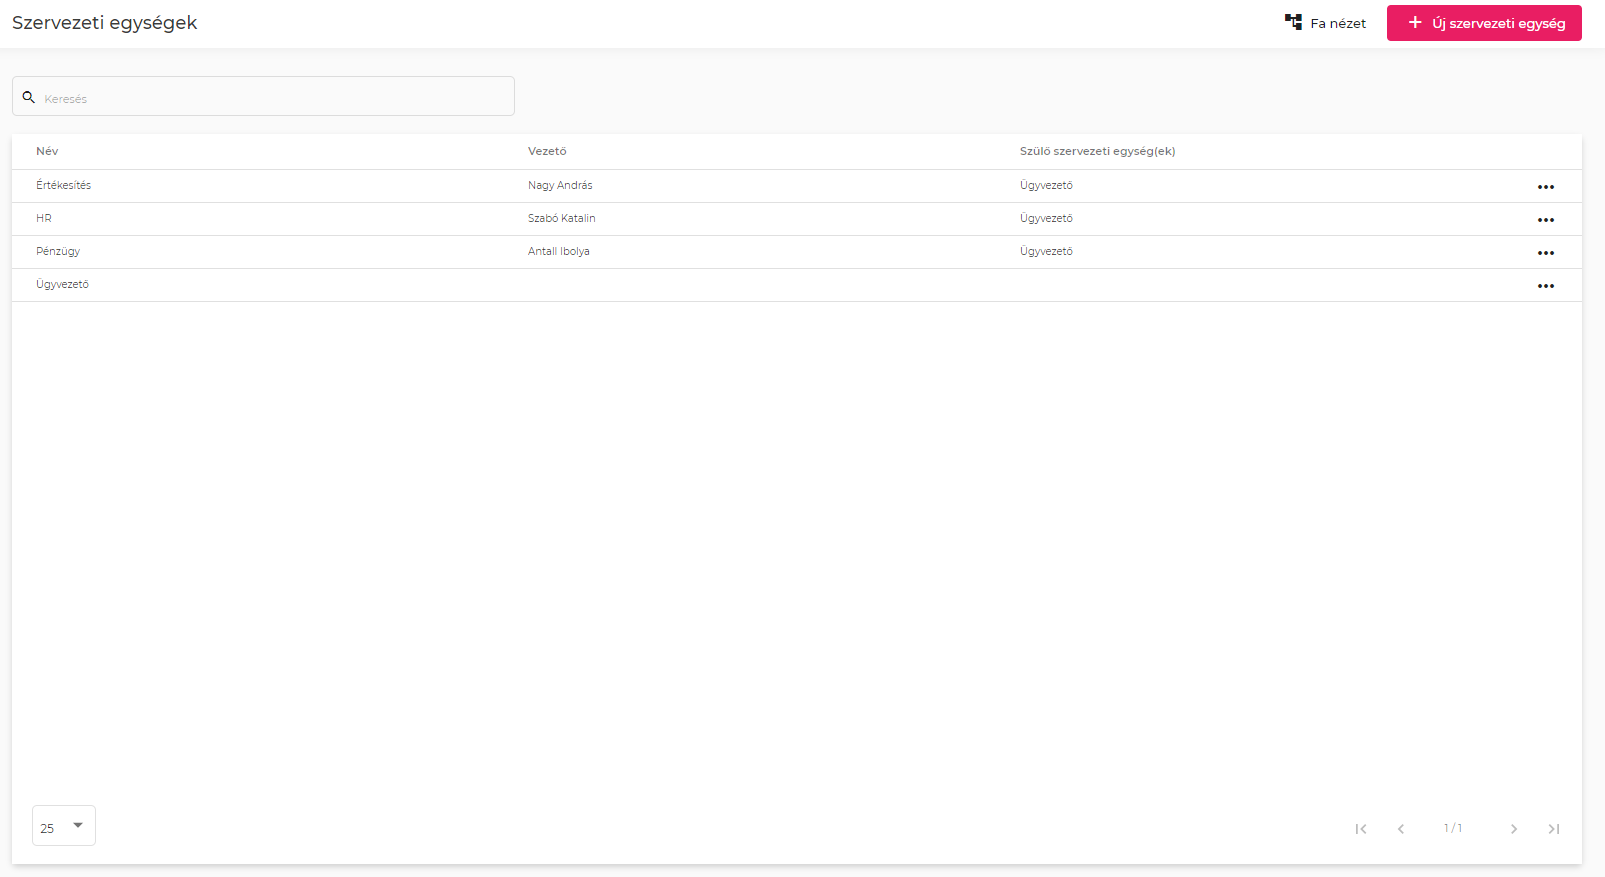Go to first page of table
The height and width of the screenshot is (877, 1605).
1360,829
